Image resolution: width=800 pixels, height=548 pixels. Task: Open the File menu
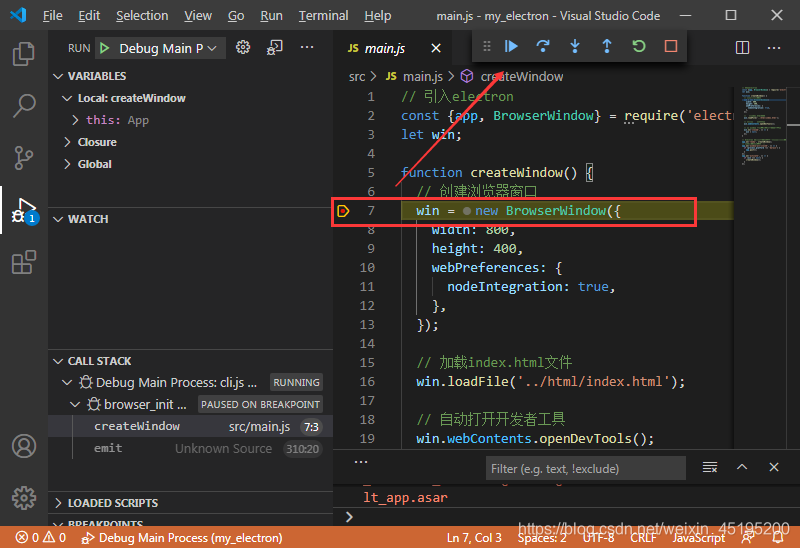click(53, 16)
